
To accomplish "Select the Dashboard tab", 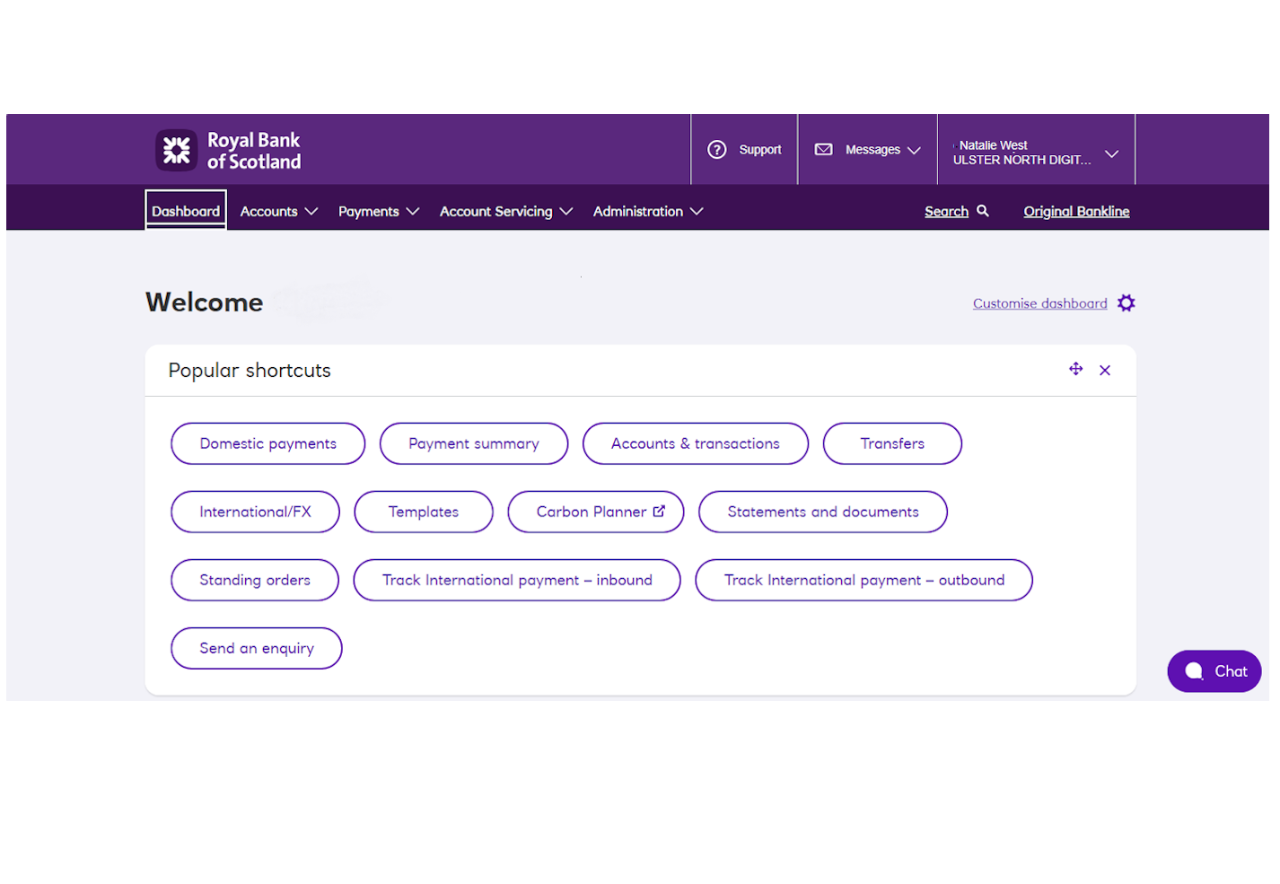I will [185, 211].
